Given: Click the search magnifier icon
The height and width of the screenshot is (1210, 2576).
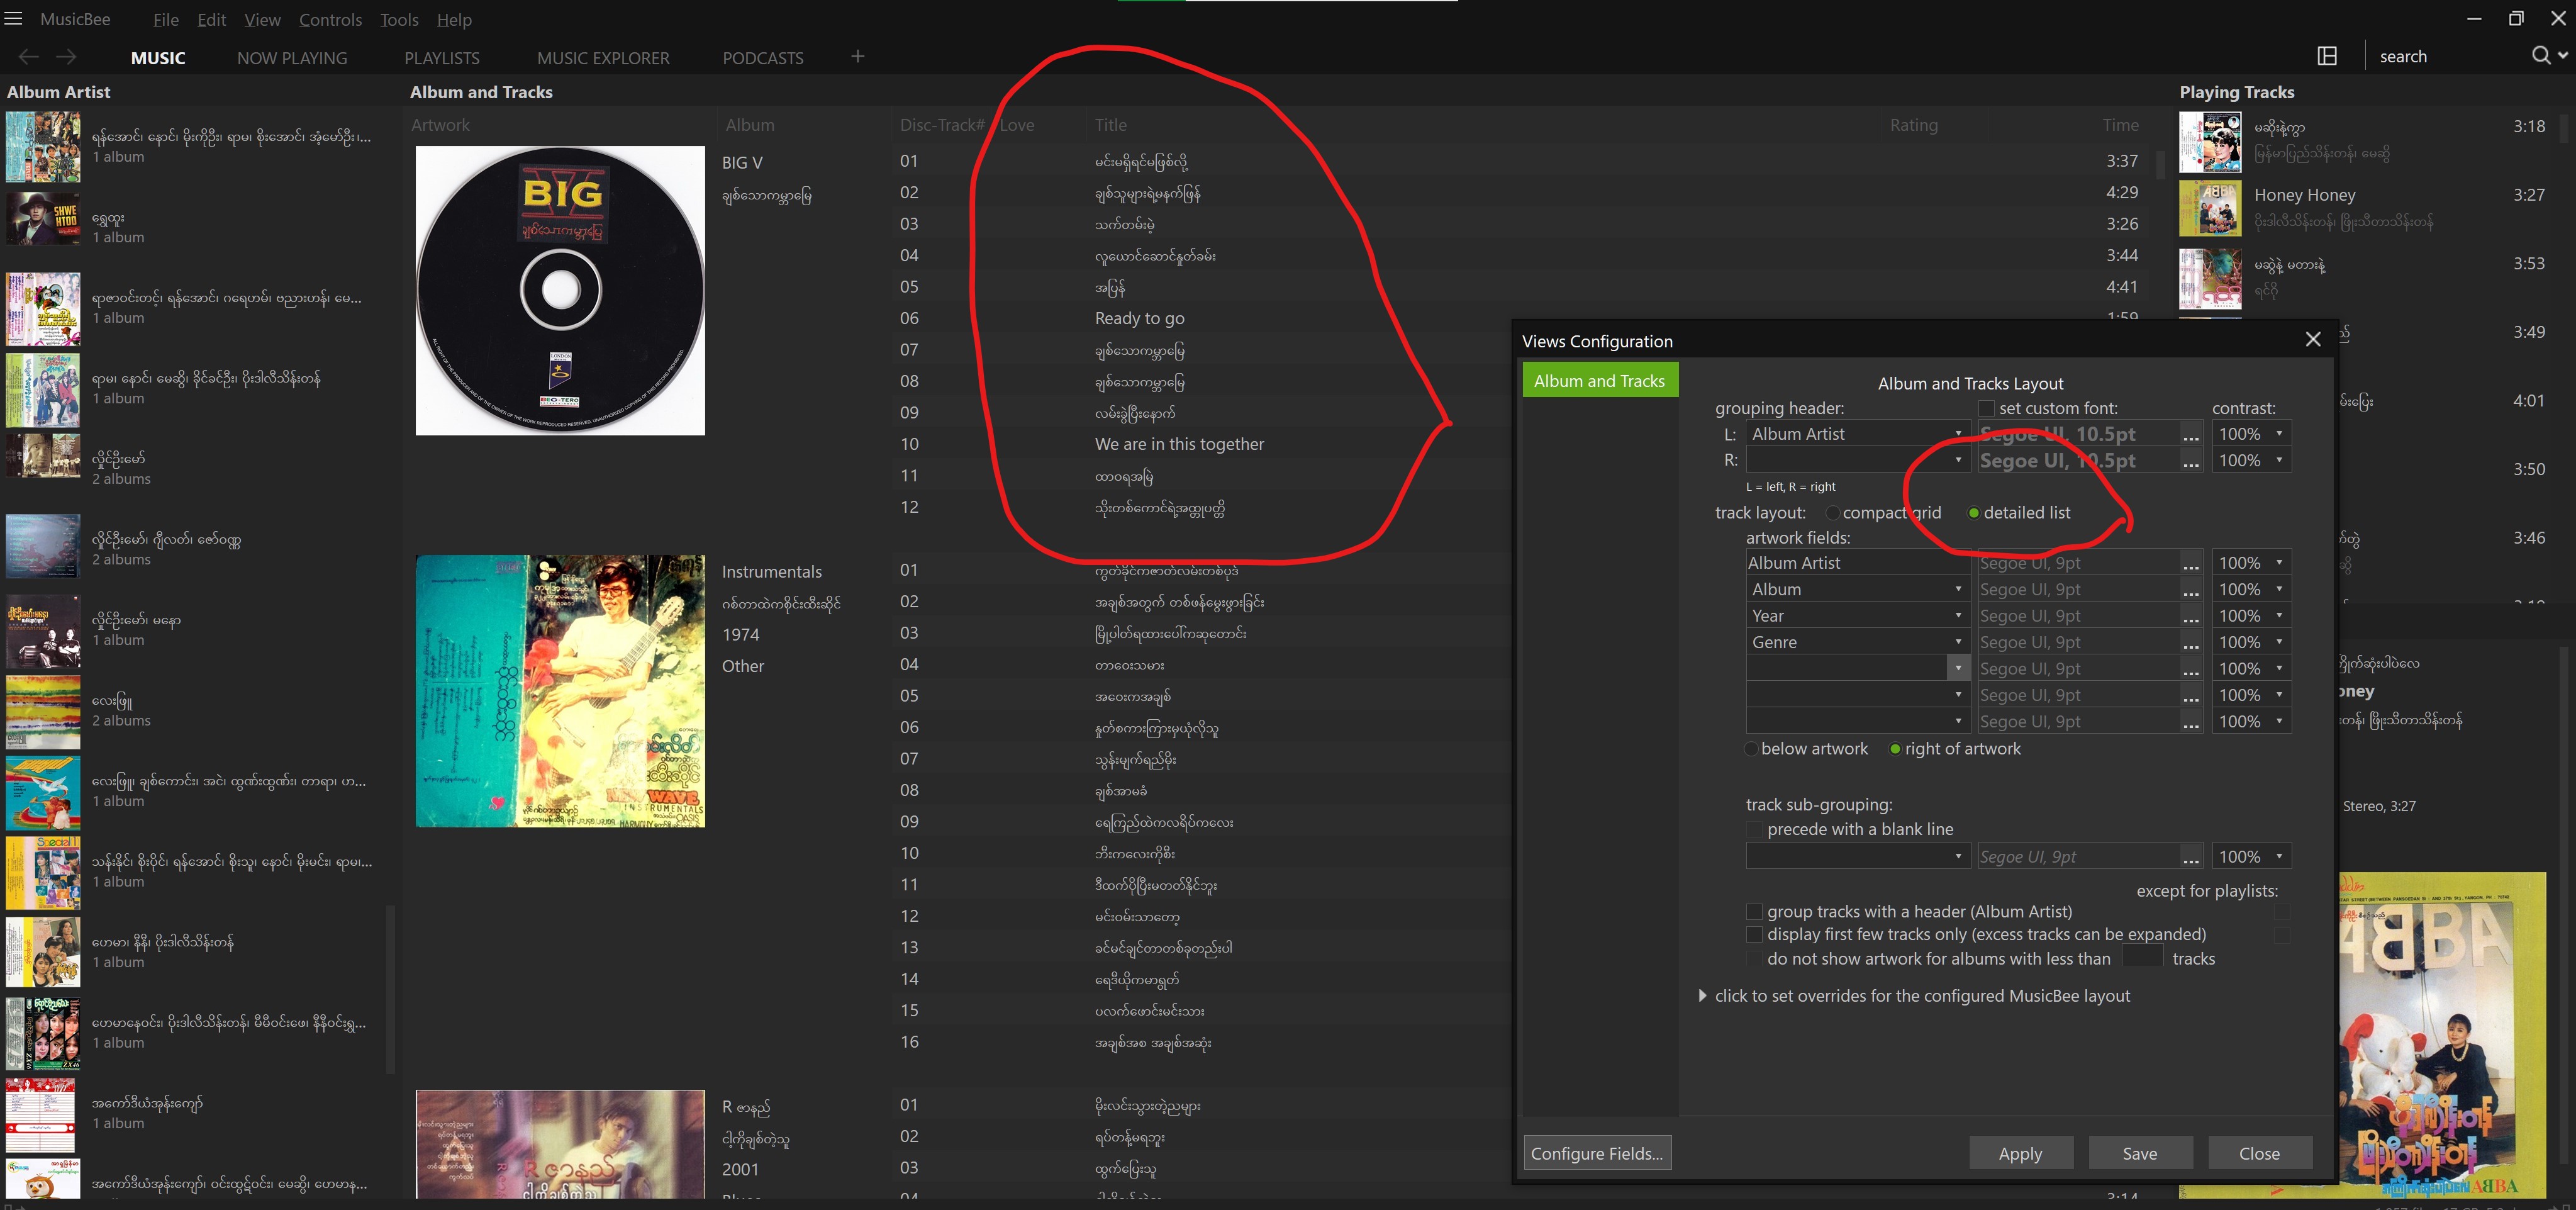Looking at the screenshot, I should [2540, 56].
